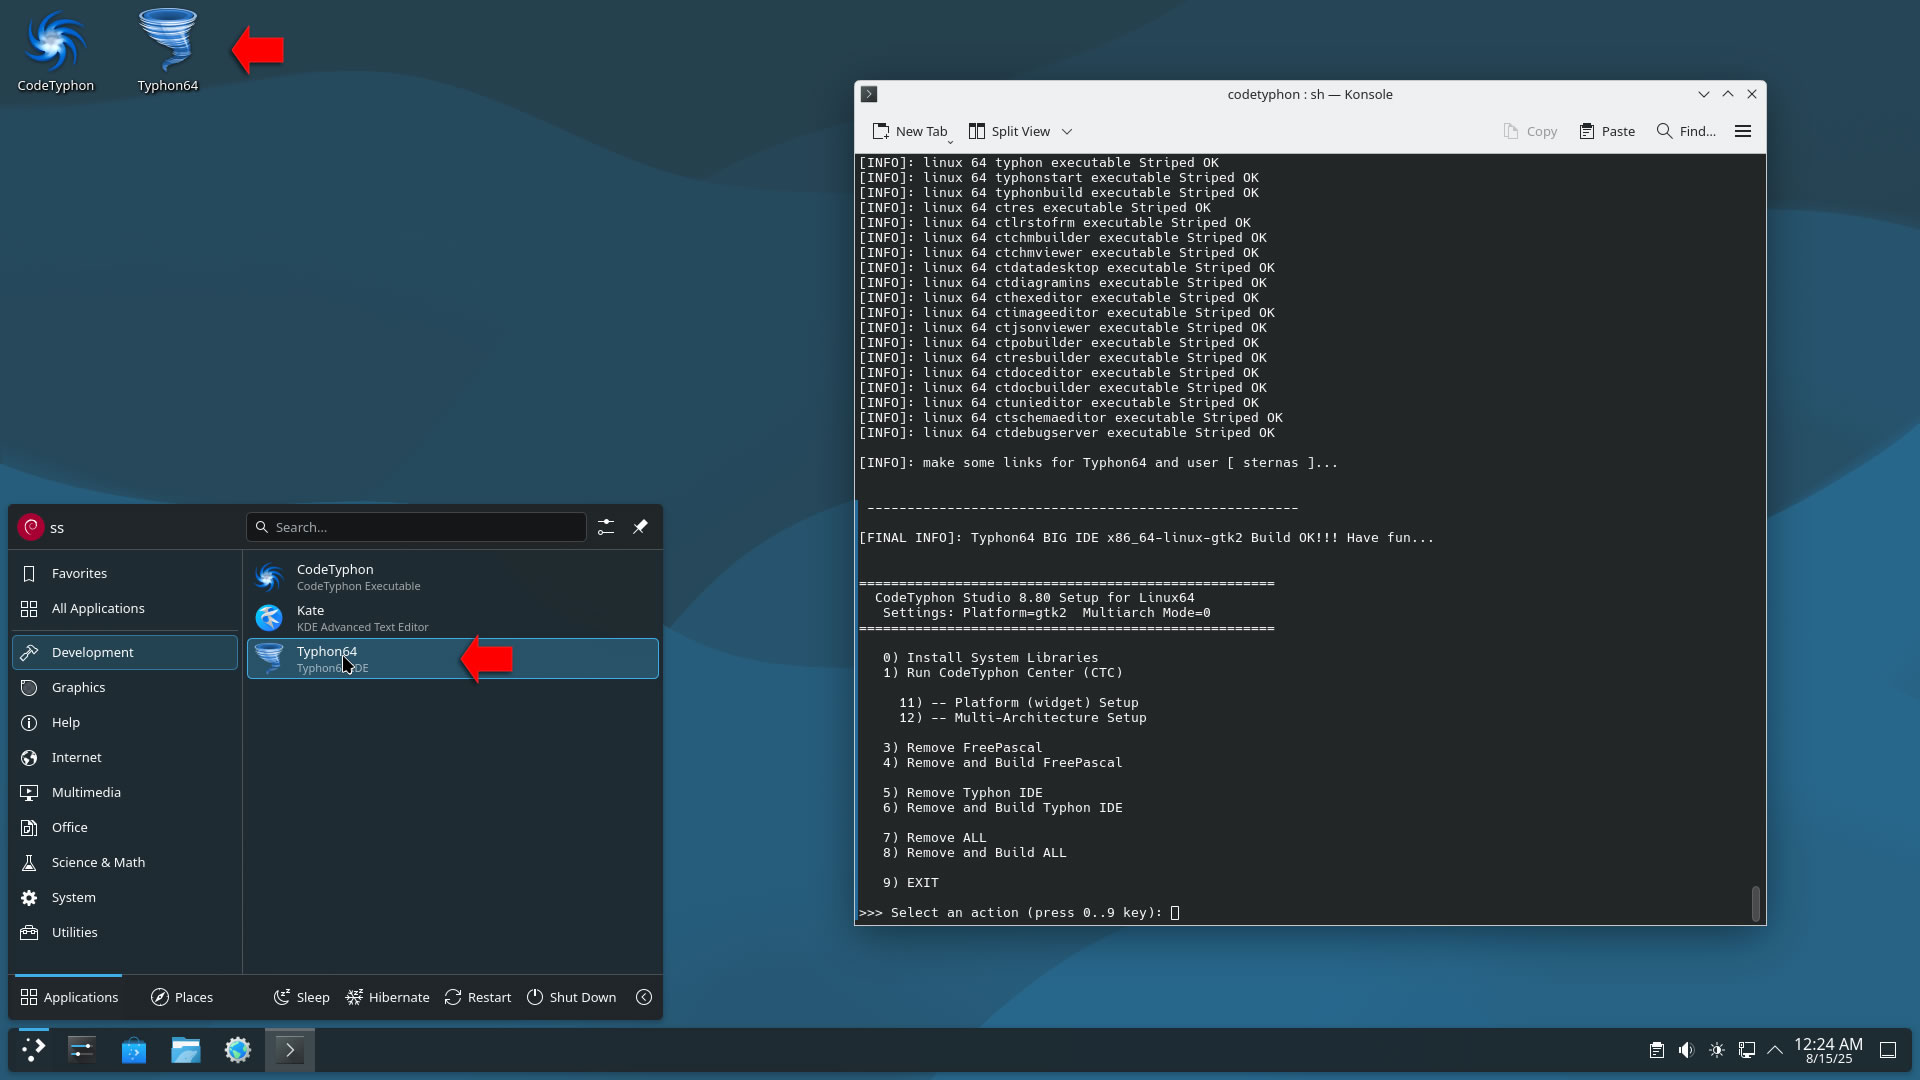The height and width of the screenshot is (1080, 1920).
Task: Click the Paste button in Konsole
Action: point(1607,131)
